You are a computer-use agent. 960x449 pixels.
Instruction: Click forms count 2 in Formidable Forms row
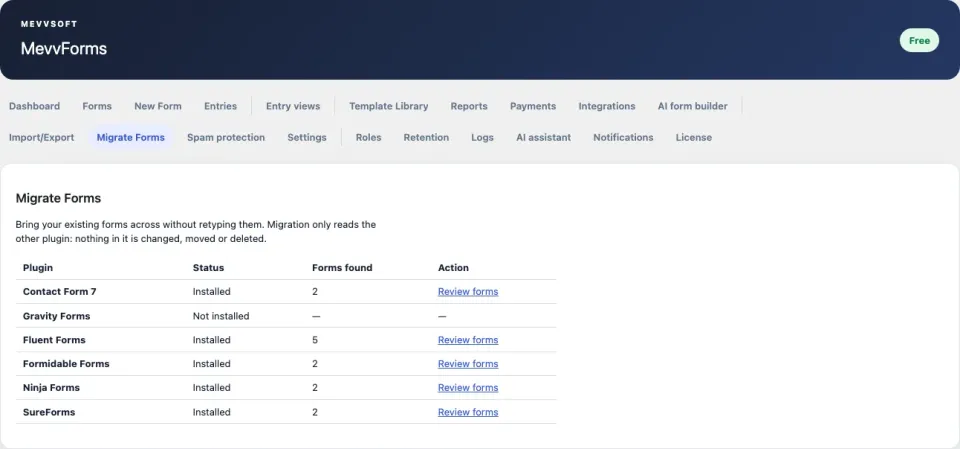coord(315,364)
